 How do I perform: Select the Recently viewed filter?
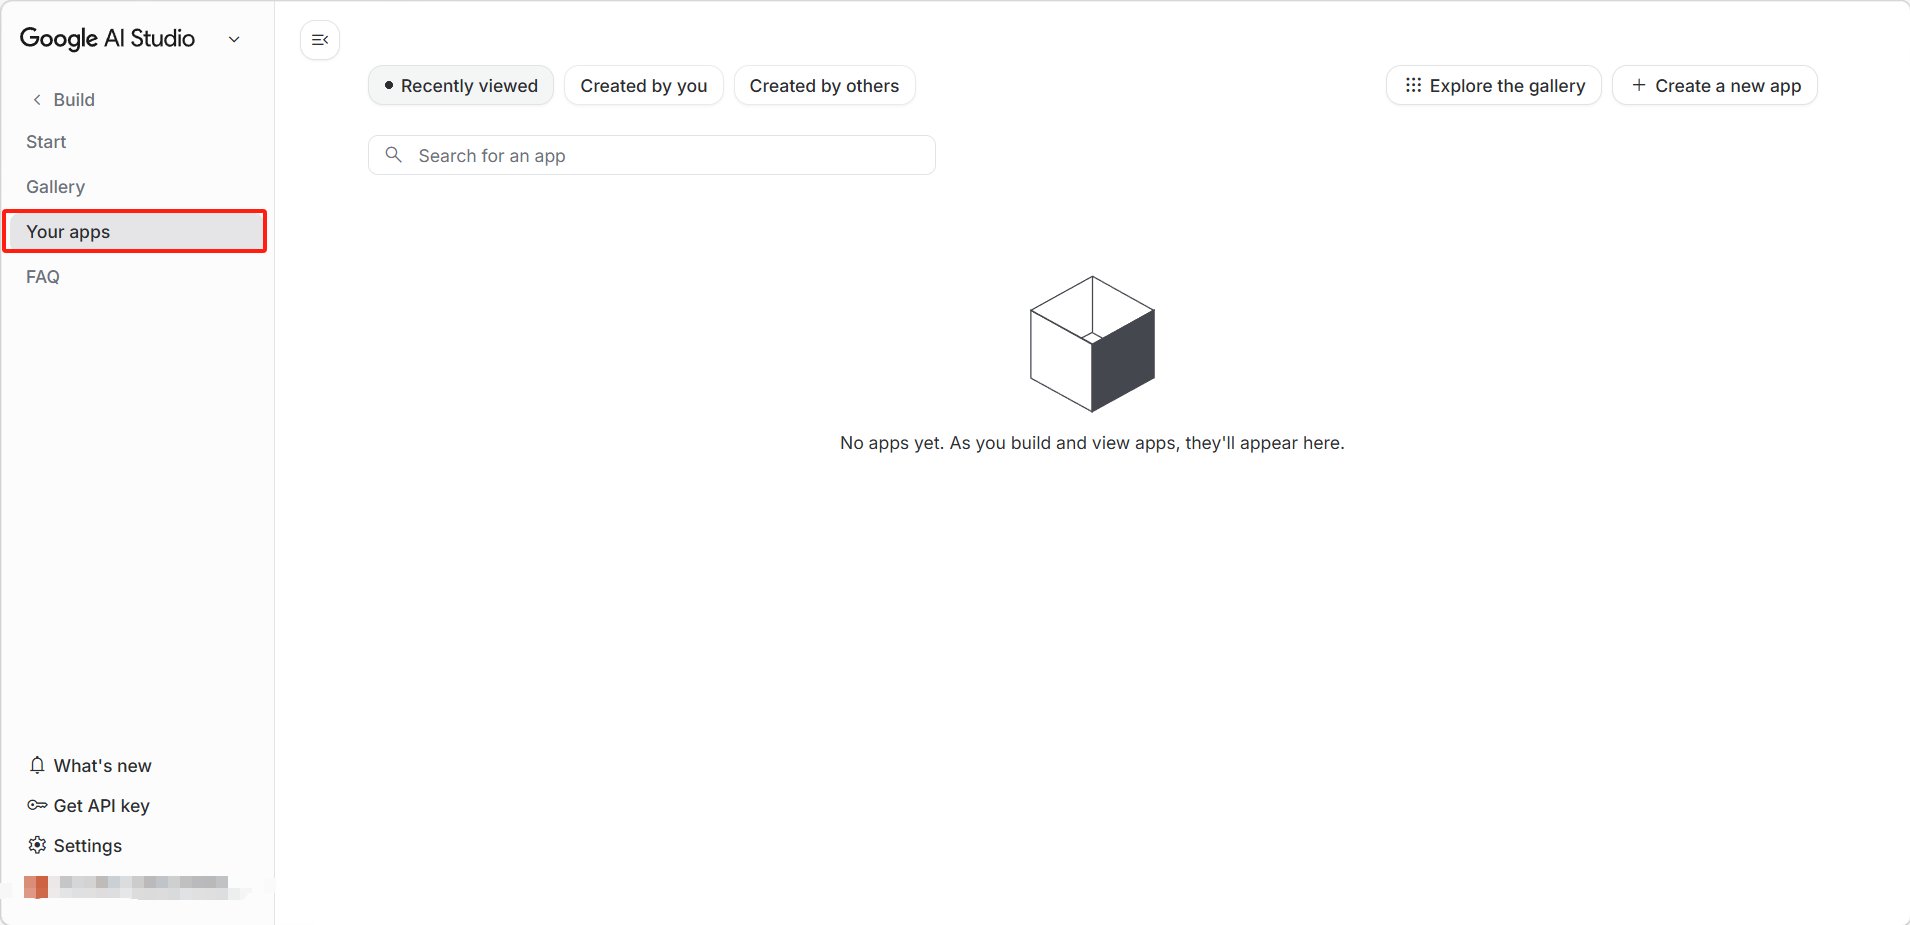[x=461, y=86]
